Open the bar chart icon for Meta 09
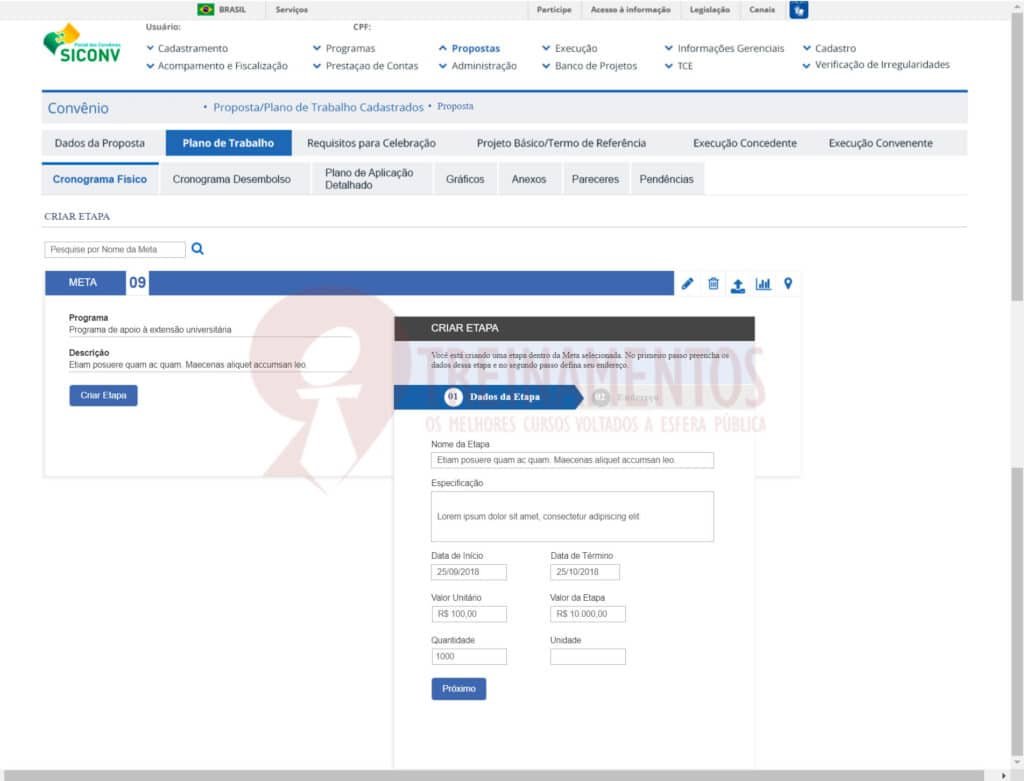The height and width of the screenshot is (781, 1024). pyautogui.click(x=763, y=284)
